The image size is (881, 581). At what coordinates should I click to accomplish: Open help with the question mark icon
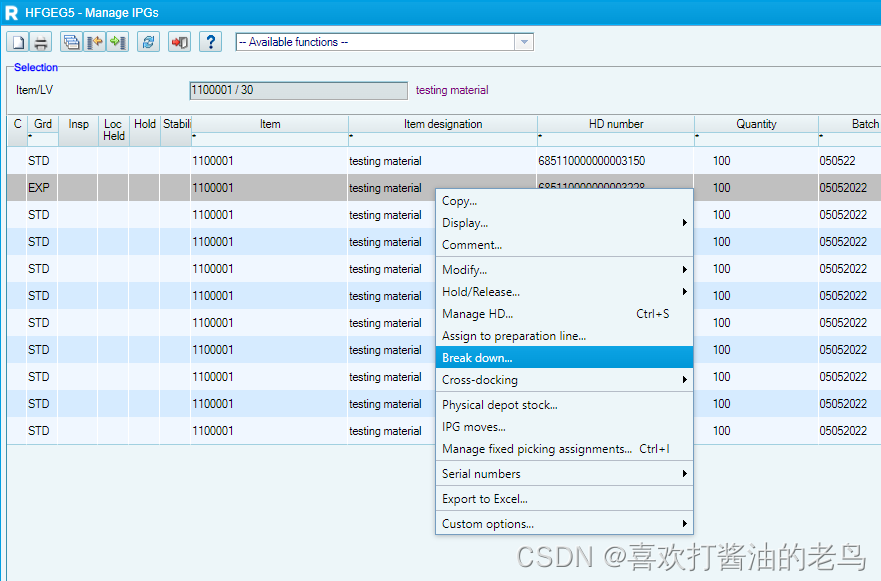210,42
